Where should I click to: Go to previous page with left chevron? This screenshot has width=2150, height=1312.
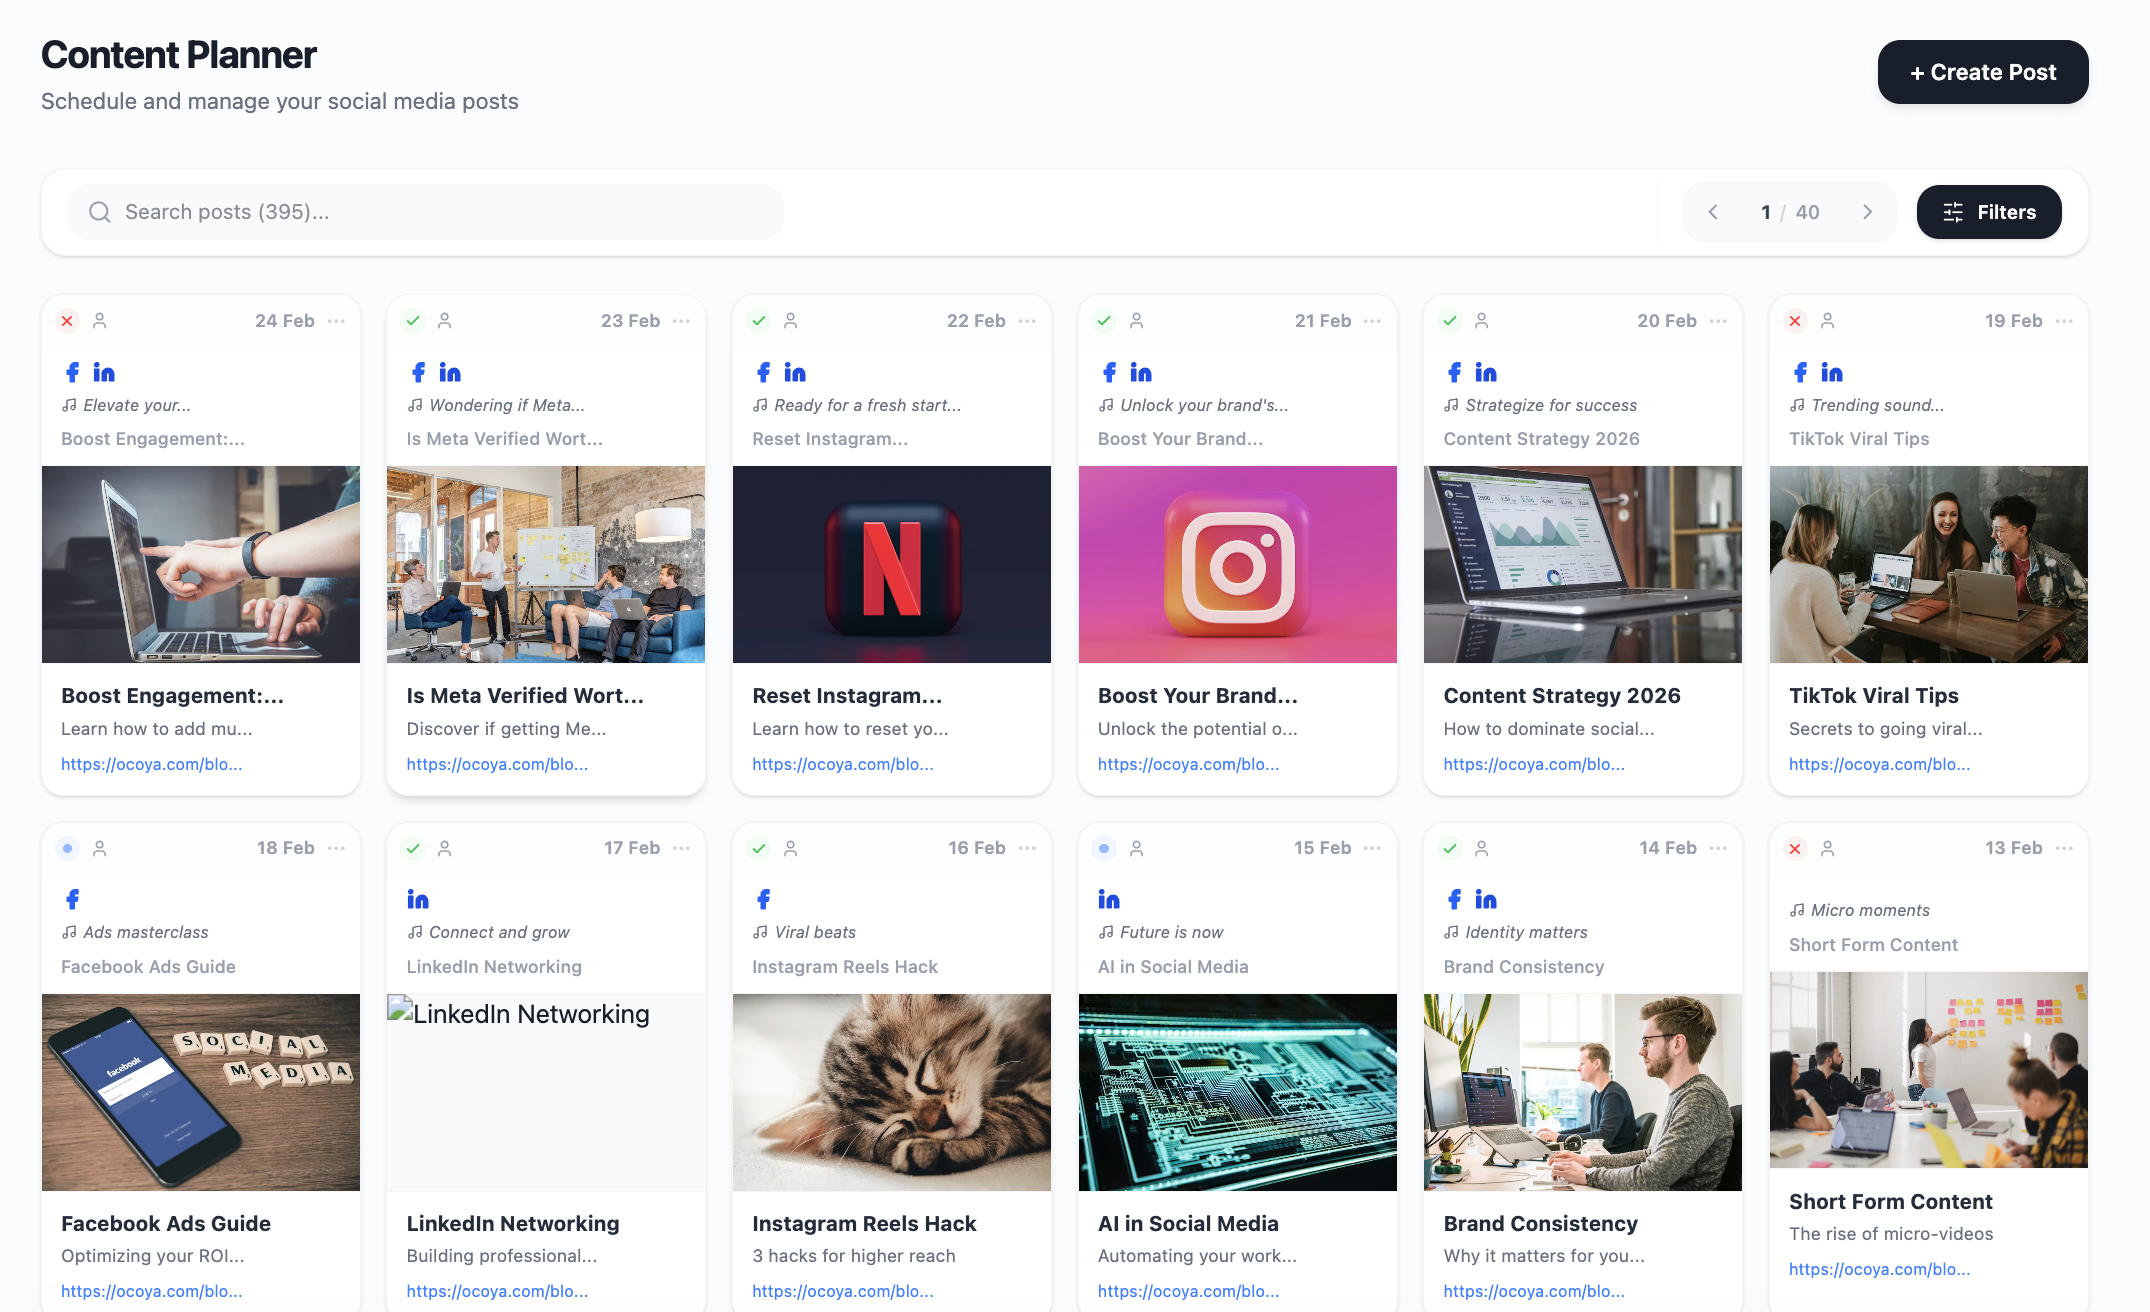[x=1713, y=212]
